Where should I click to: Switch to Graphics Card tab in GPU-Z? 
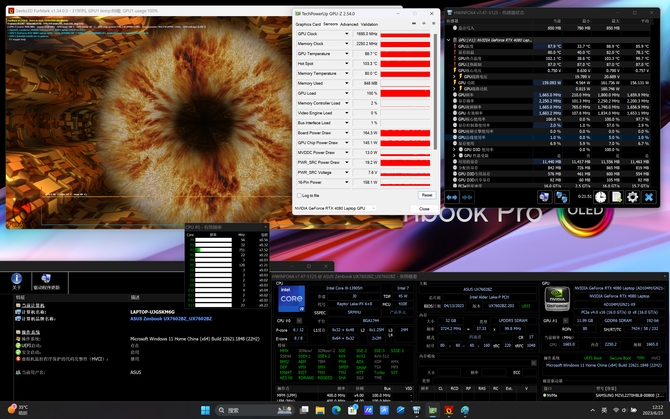coord(308,24)
